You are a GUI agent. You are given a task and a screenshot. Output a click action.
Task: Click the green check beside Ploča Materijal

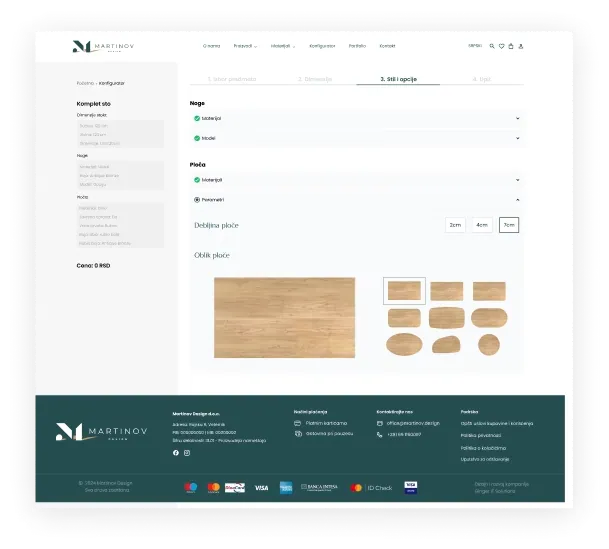pyautogui.click(x=197, y=180)
